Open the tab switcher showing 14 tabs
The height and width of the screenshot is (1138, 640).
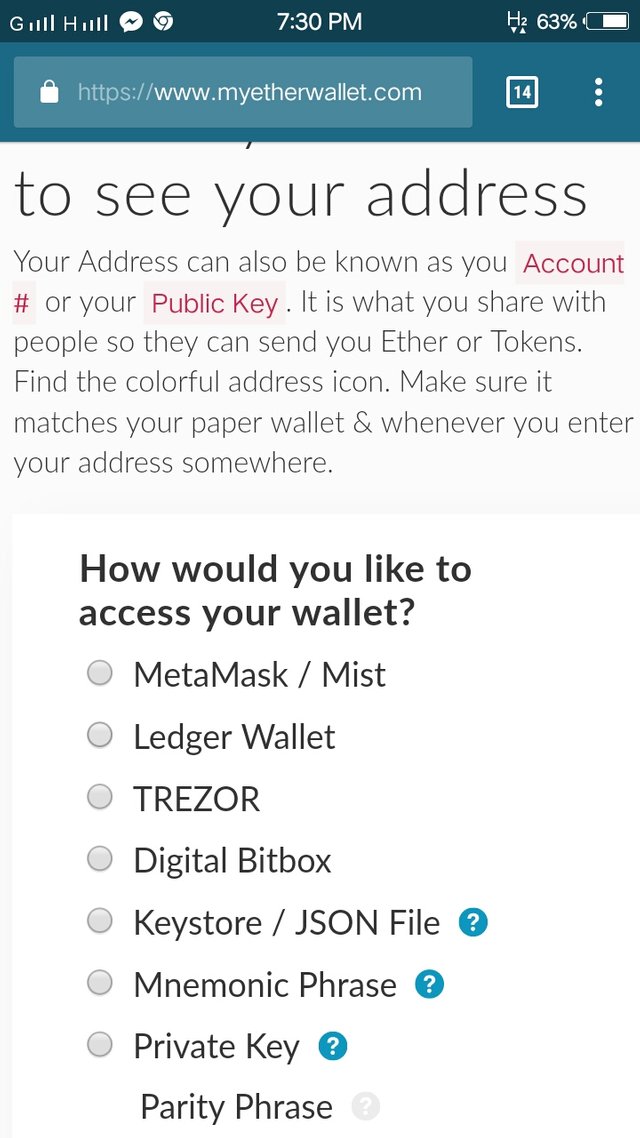522,93
